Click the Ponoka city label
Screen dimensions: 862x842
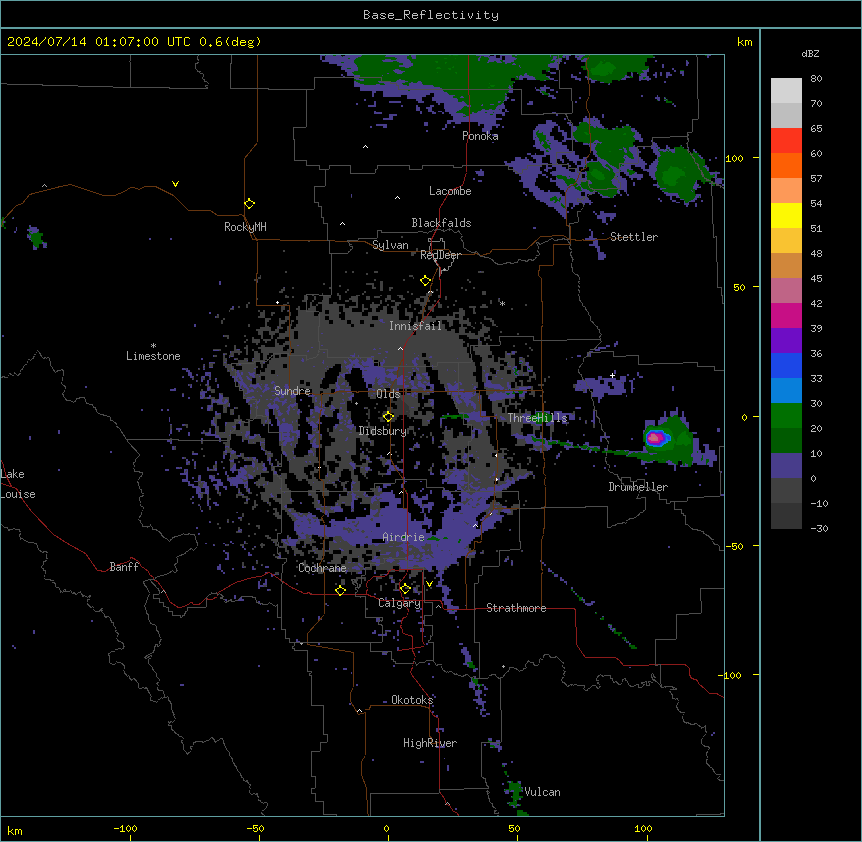click(x=480, y=136)
